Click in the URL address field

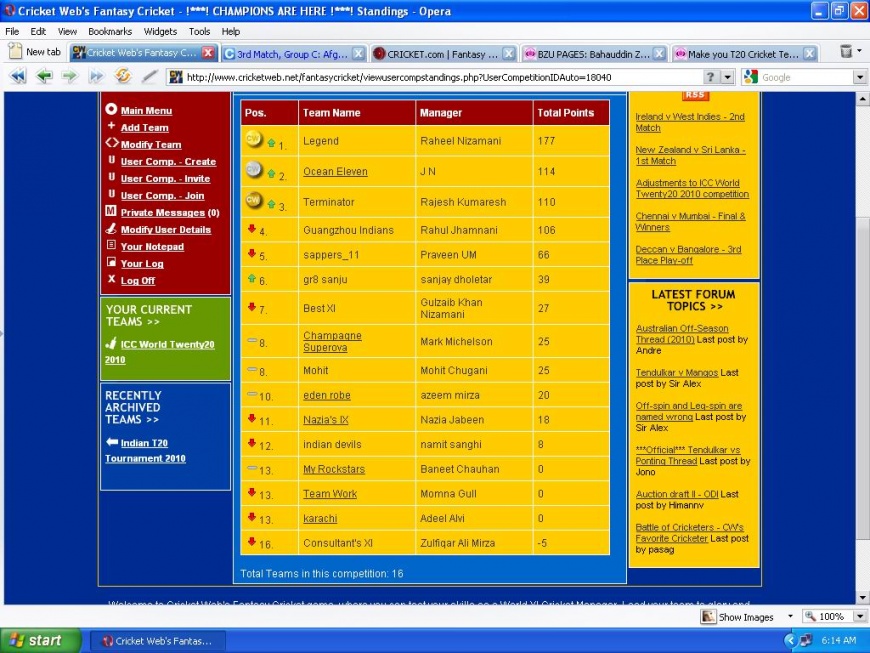tap(440, 77)
